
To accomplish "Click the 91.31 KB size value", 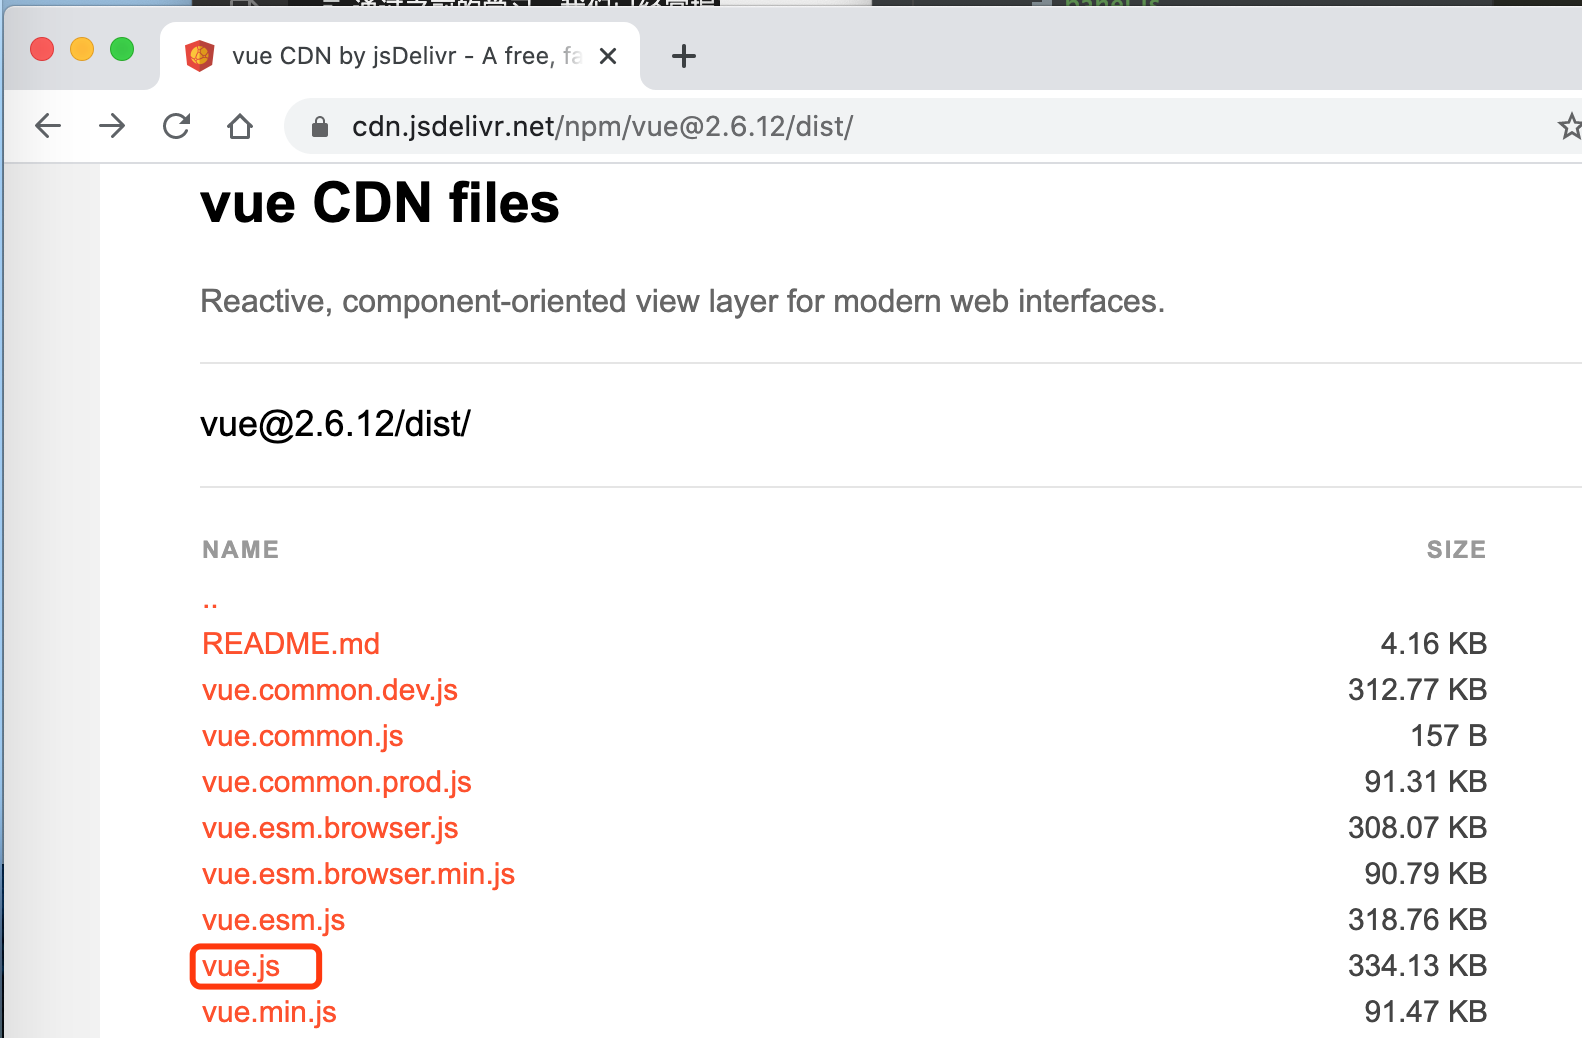I will click(x=1426, y=782).
